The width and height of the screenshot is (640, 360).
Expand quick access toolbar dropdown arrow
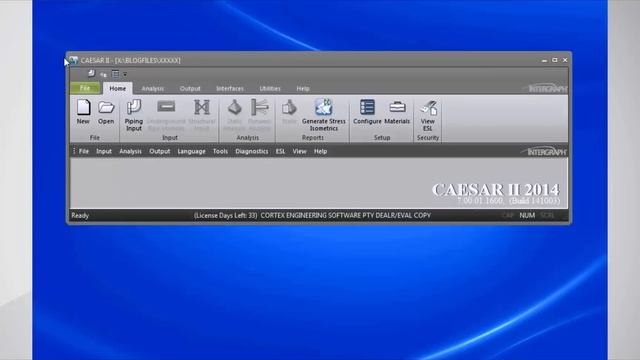pos(125,74)
